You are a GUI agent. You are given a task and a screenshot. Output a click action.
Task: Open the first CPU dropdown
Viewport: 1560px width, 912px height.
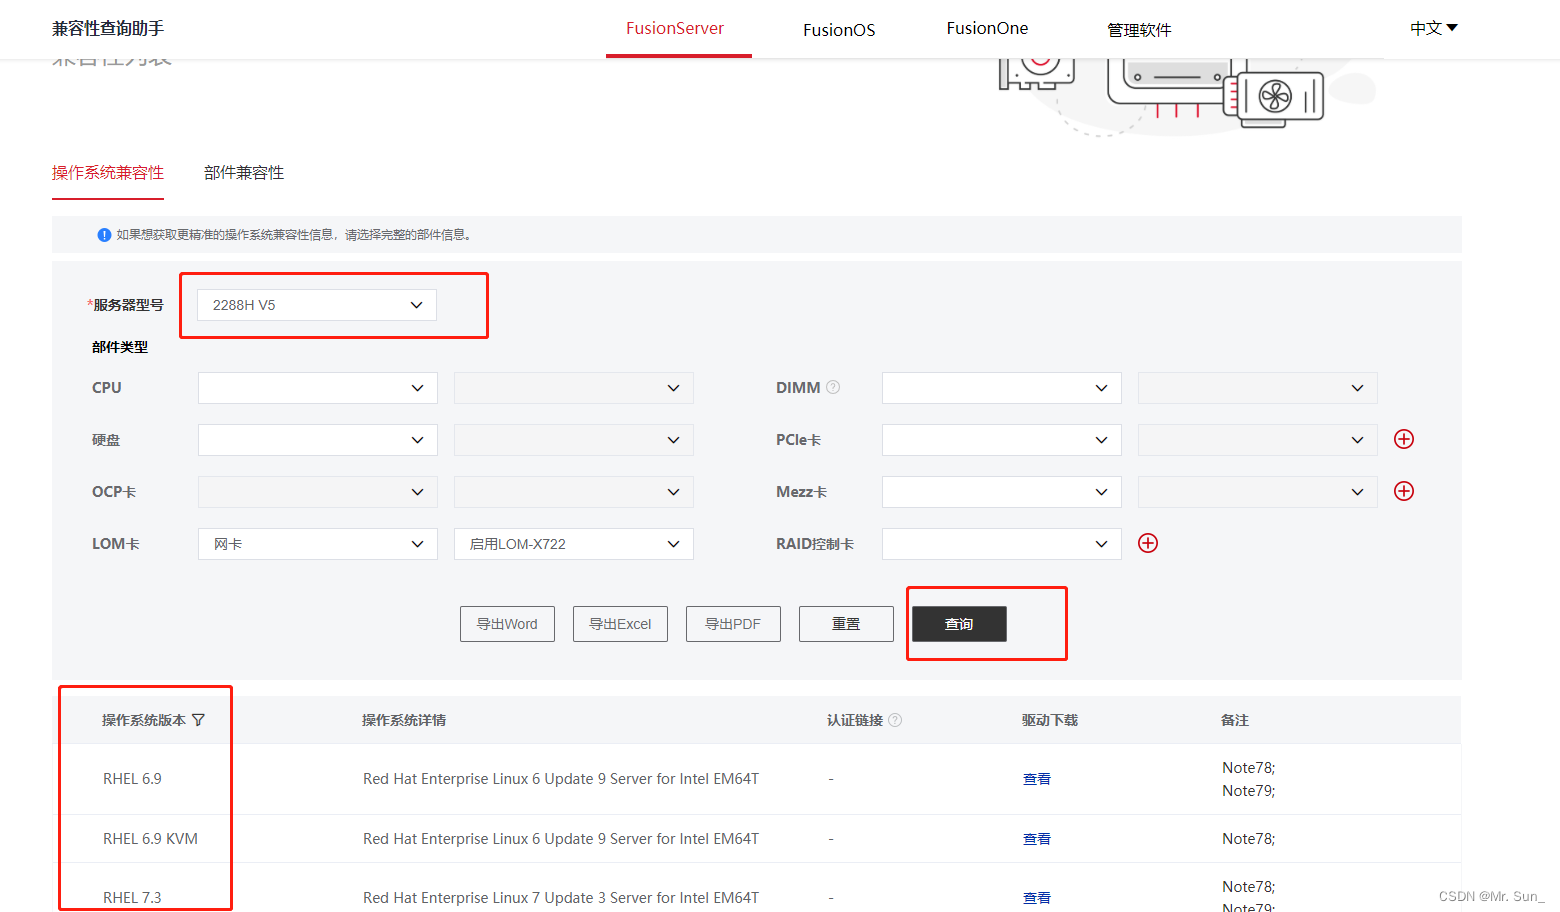point(318,388)
